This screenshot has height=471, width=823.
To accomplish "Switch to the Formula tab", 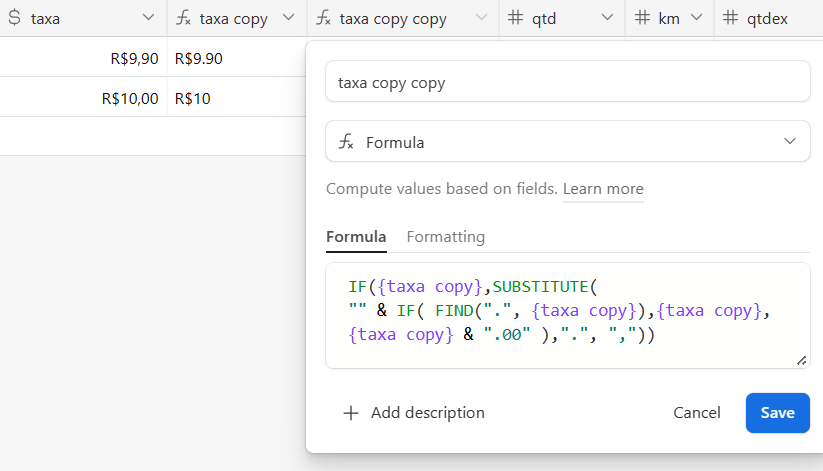I will (x=356, y=237).
